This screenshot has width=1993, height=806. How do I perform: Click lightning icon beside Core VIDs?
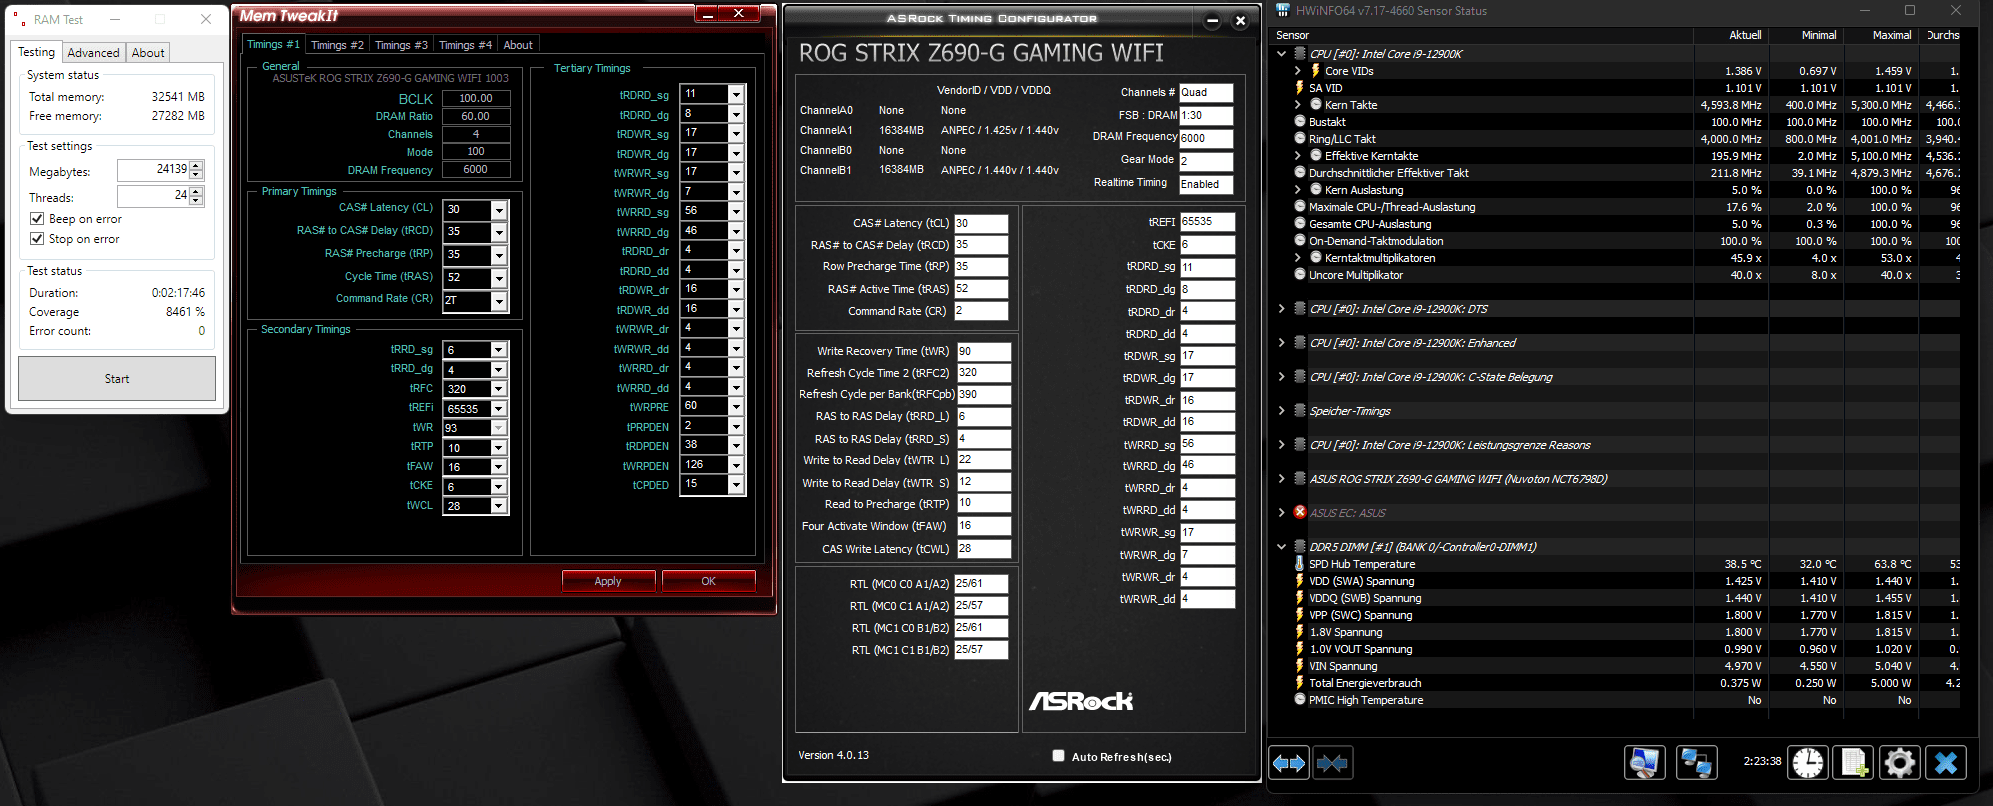(x=1315, y=71)
